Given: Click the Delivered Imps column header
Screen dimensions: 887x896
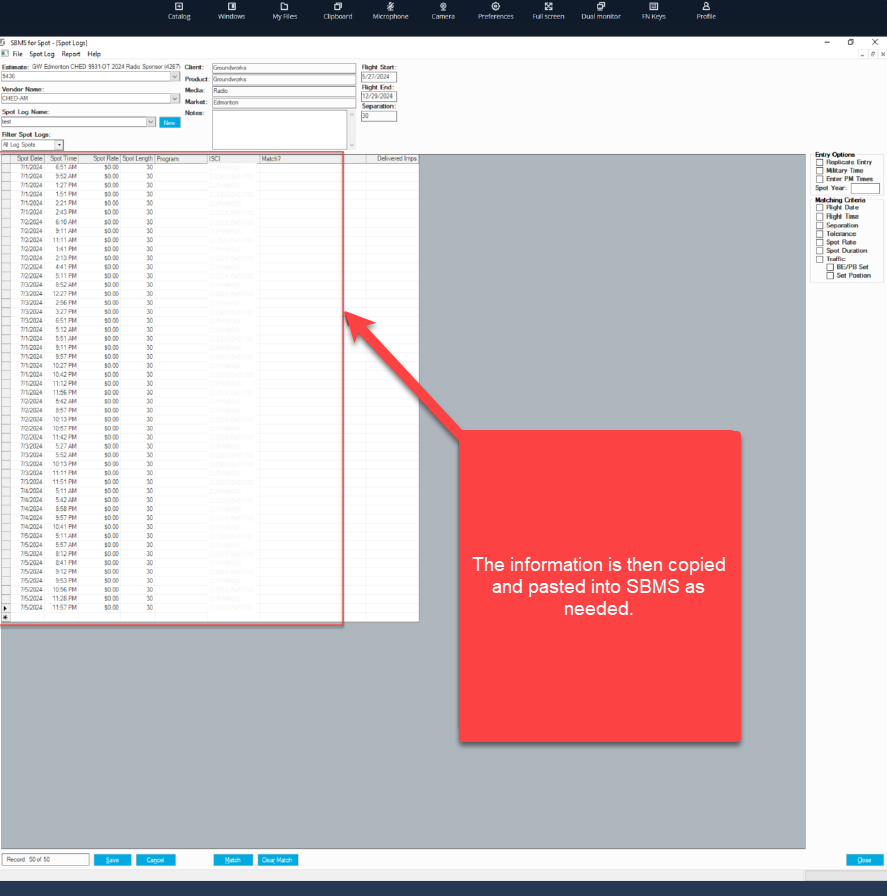Looking at the screenshot, I should (x=393, y=159).
